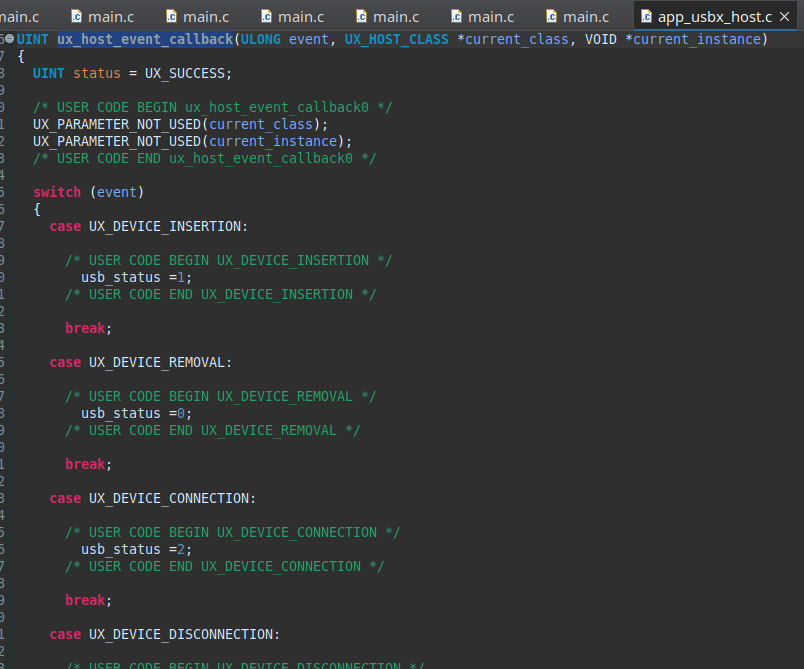This screenshot has width=804, height=669.
Task: Click comment USER CODE BEGIN ux_host_event_callback0
Action: coord(213,107)
